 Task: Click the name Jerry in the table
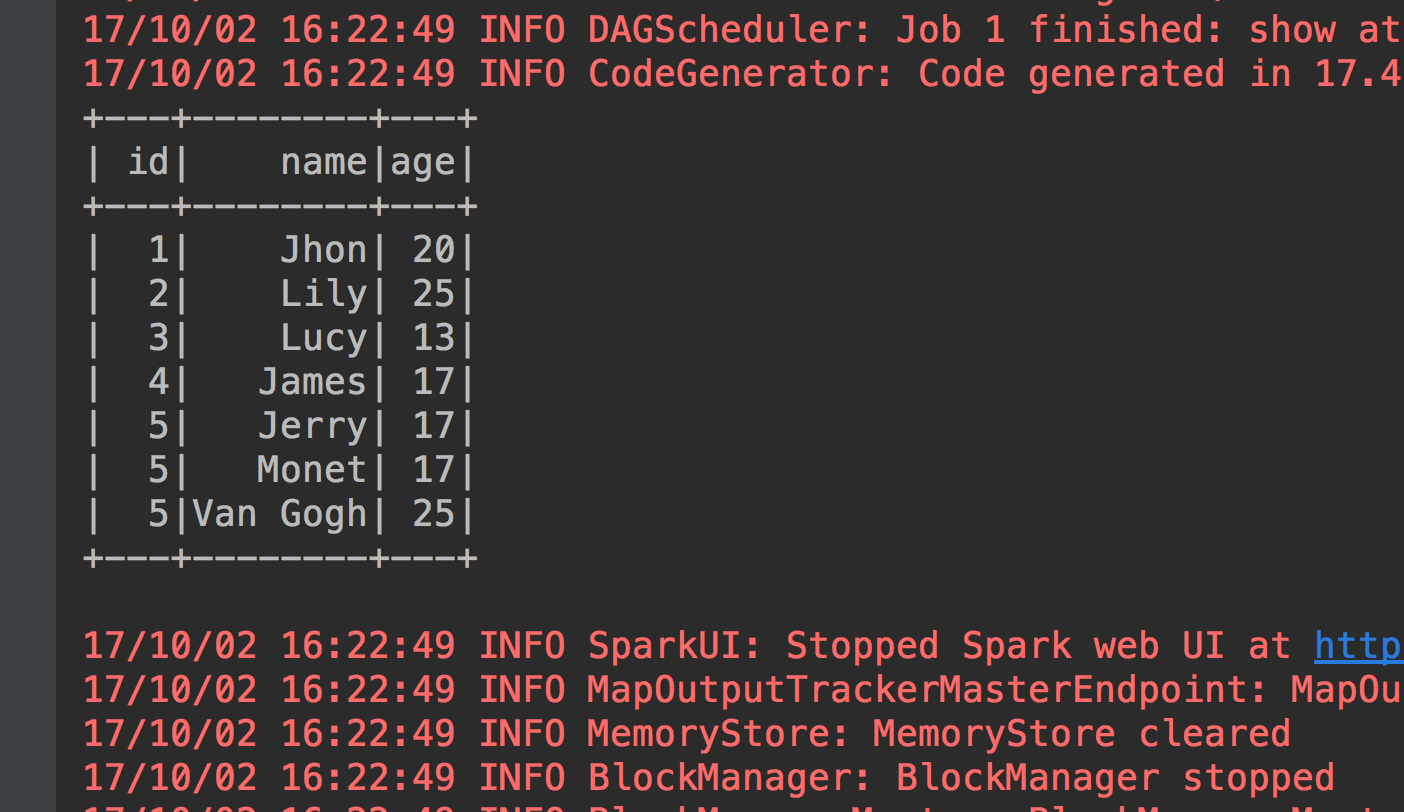[x=313, y=427]
